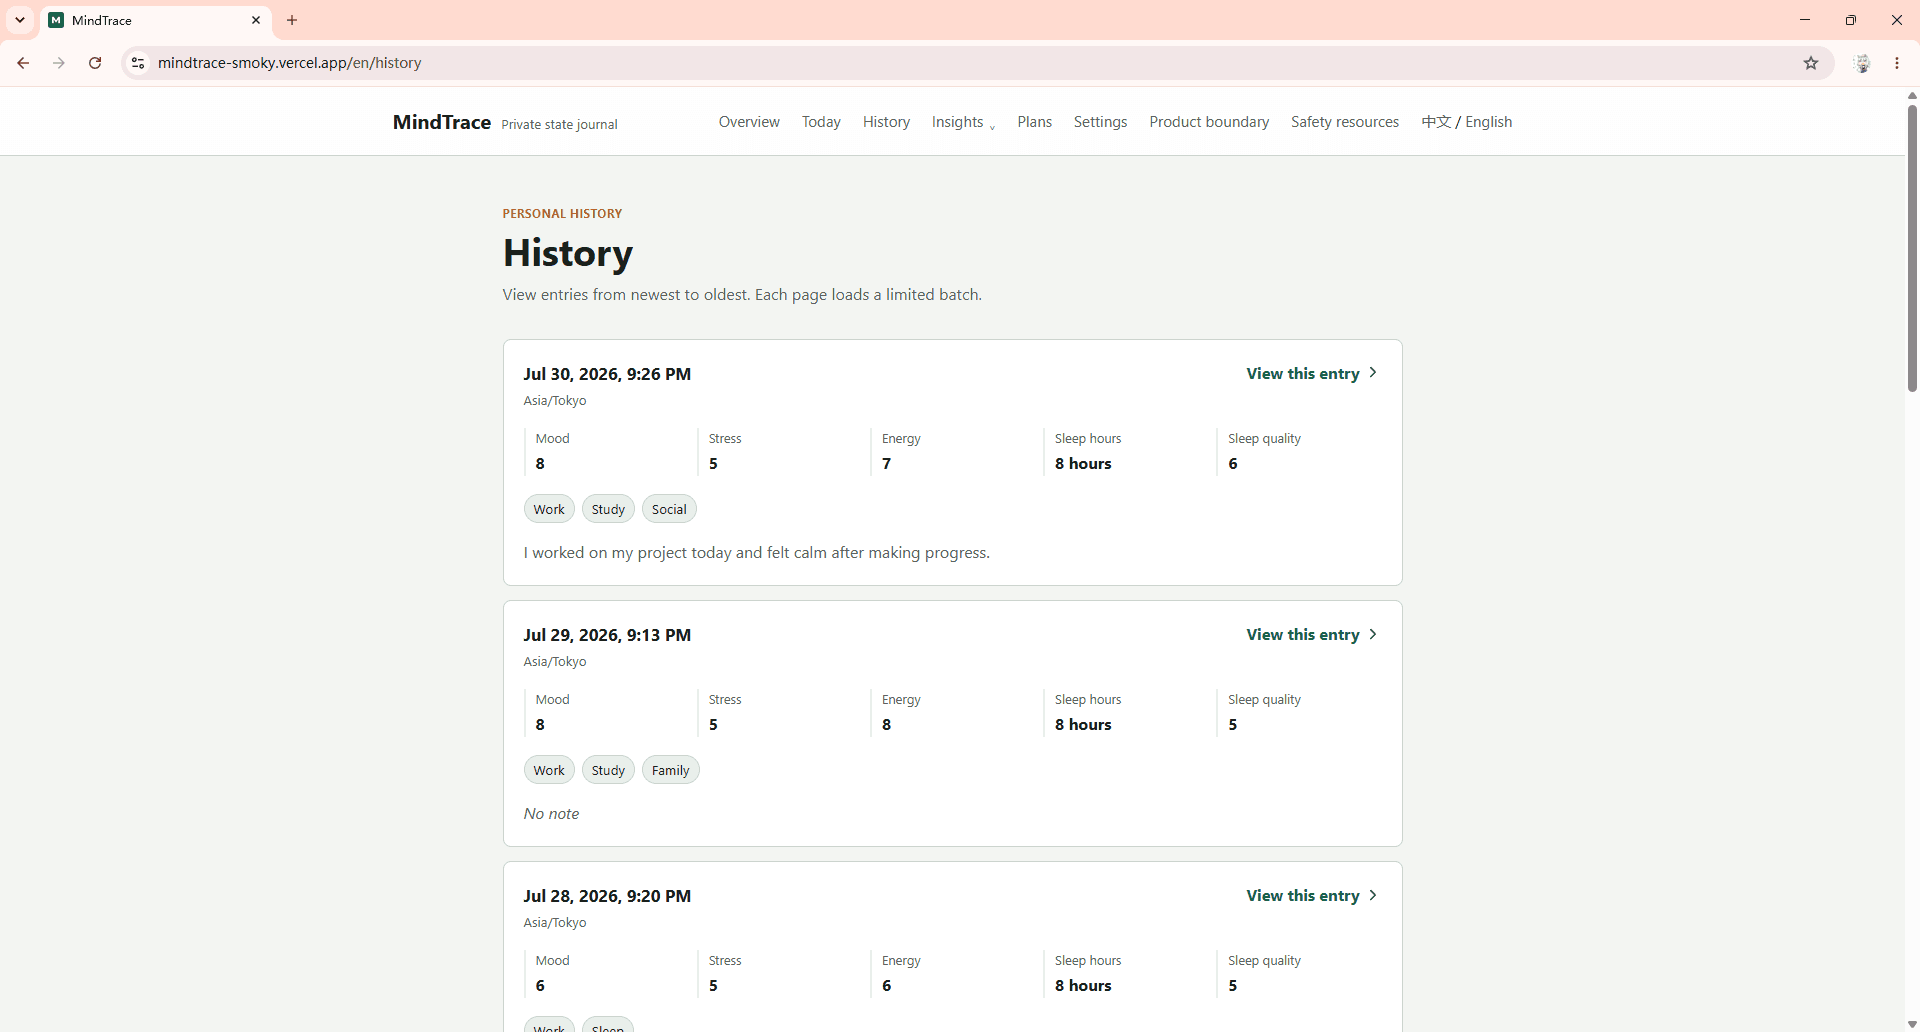This screenshot has width=1920, height=1032.
Task: Close the MindTrace tab
Action: pos(256,20)
